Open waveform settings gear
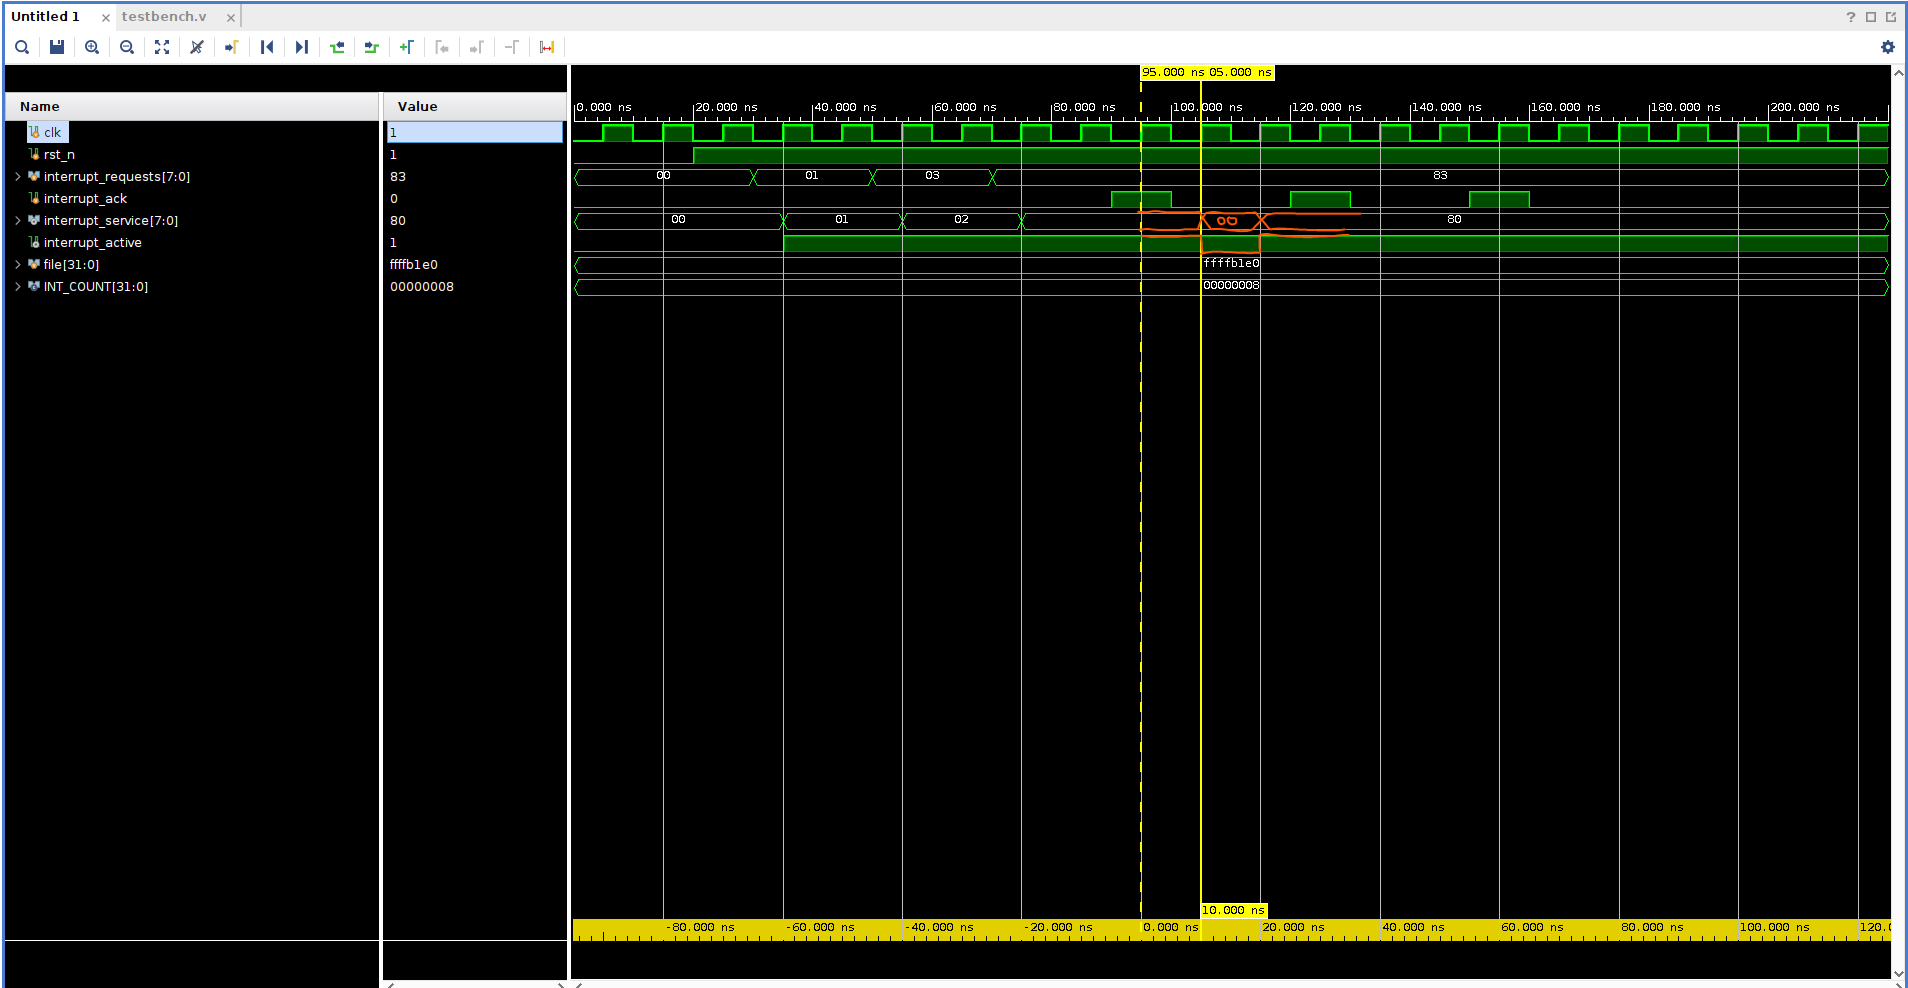 [1888, 47]
